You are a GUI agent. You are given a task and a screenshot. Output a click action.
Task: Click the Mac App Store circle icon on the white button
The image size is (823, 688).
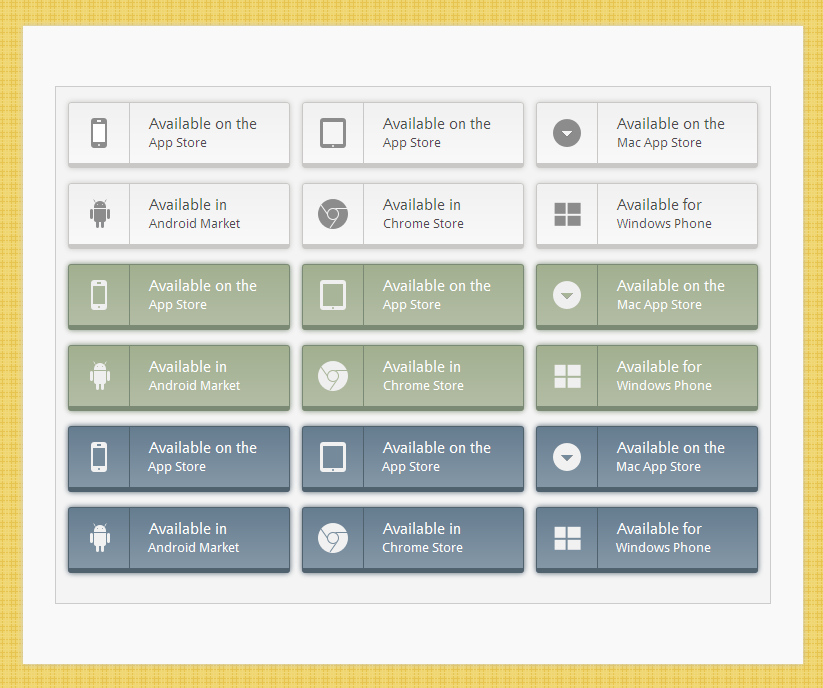(567, 133)
